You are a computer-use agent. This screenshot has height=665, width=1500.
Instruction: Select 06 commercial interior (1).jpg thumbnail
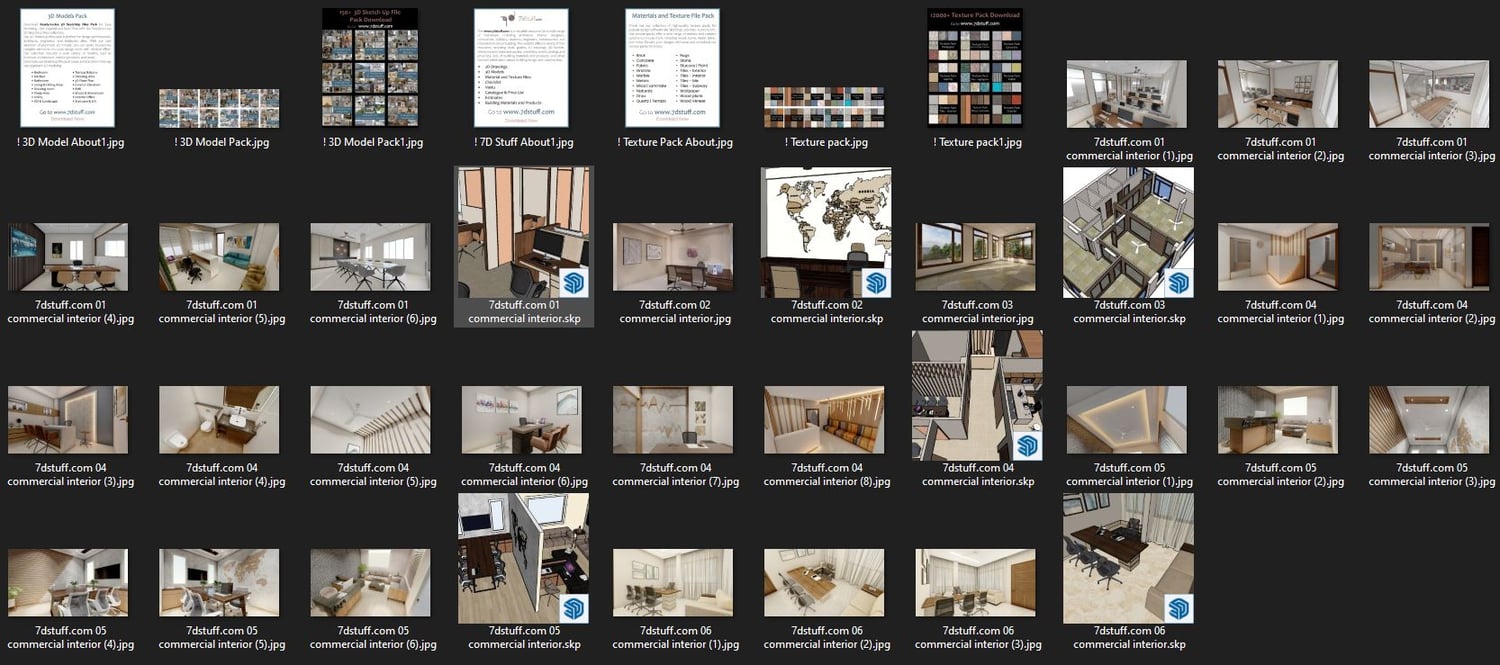(673, 583)
